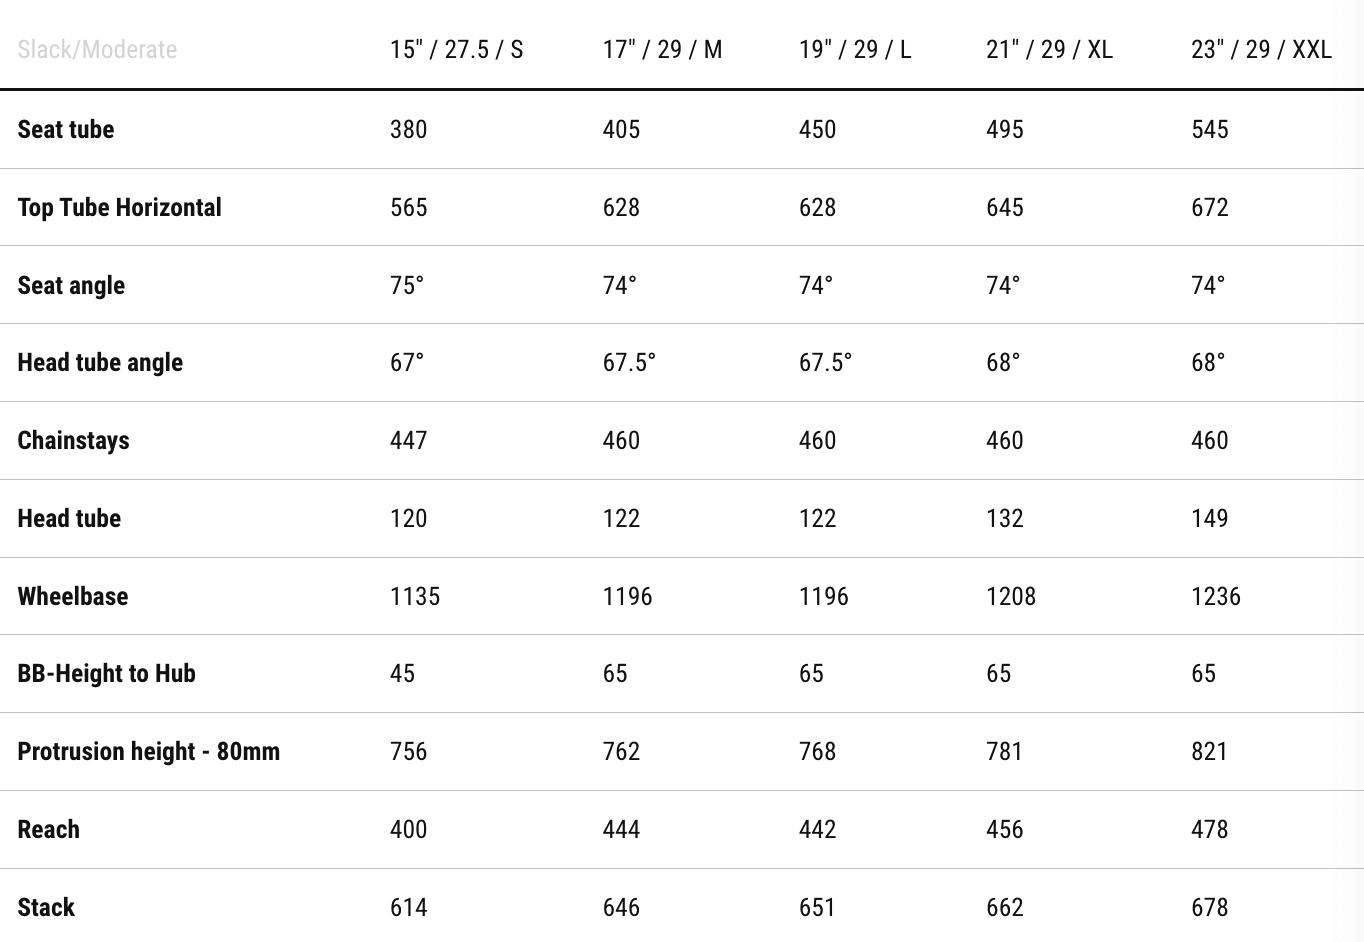Select the 15" / 27.5 / S column header
1364x942 pixels.
(x=456, y=50)
